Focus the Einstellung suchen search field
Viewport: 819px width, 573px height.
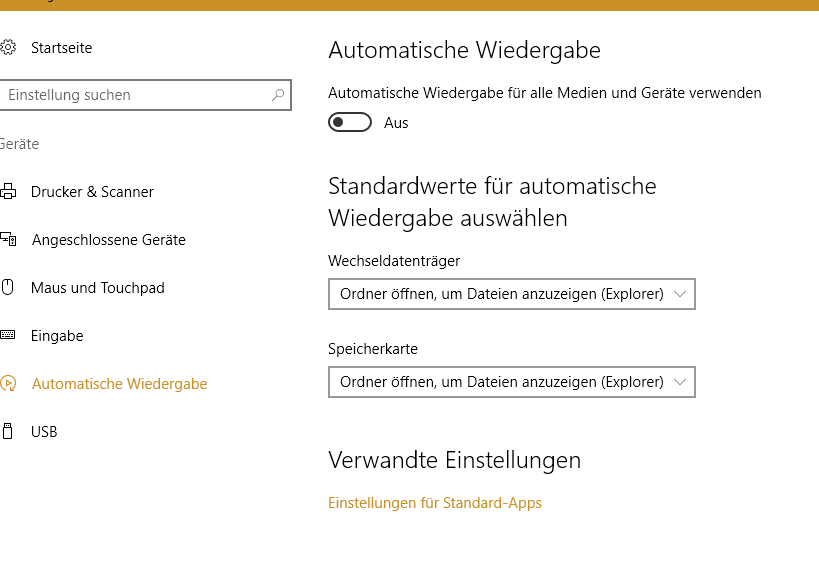(x=145, y=95)
